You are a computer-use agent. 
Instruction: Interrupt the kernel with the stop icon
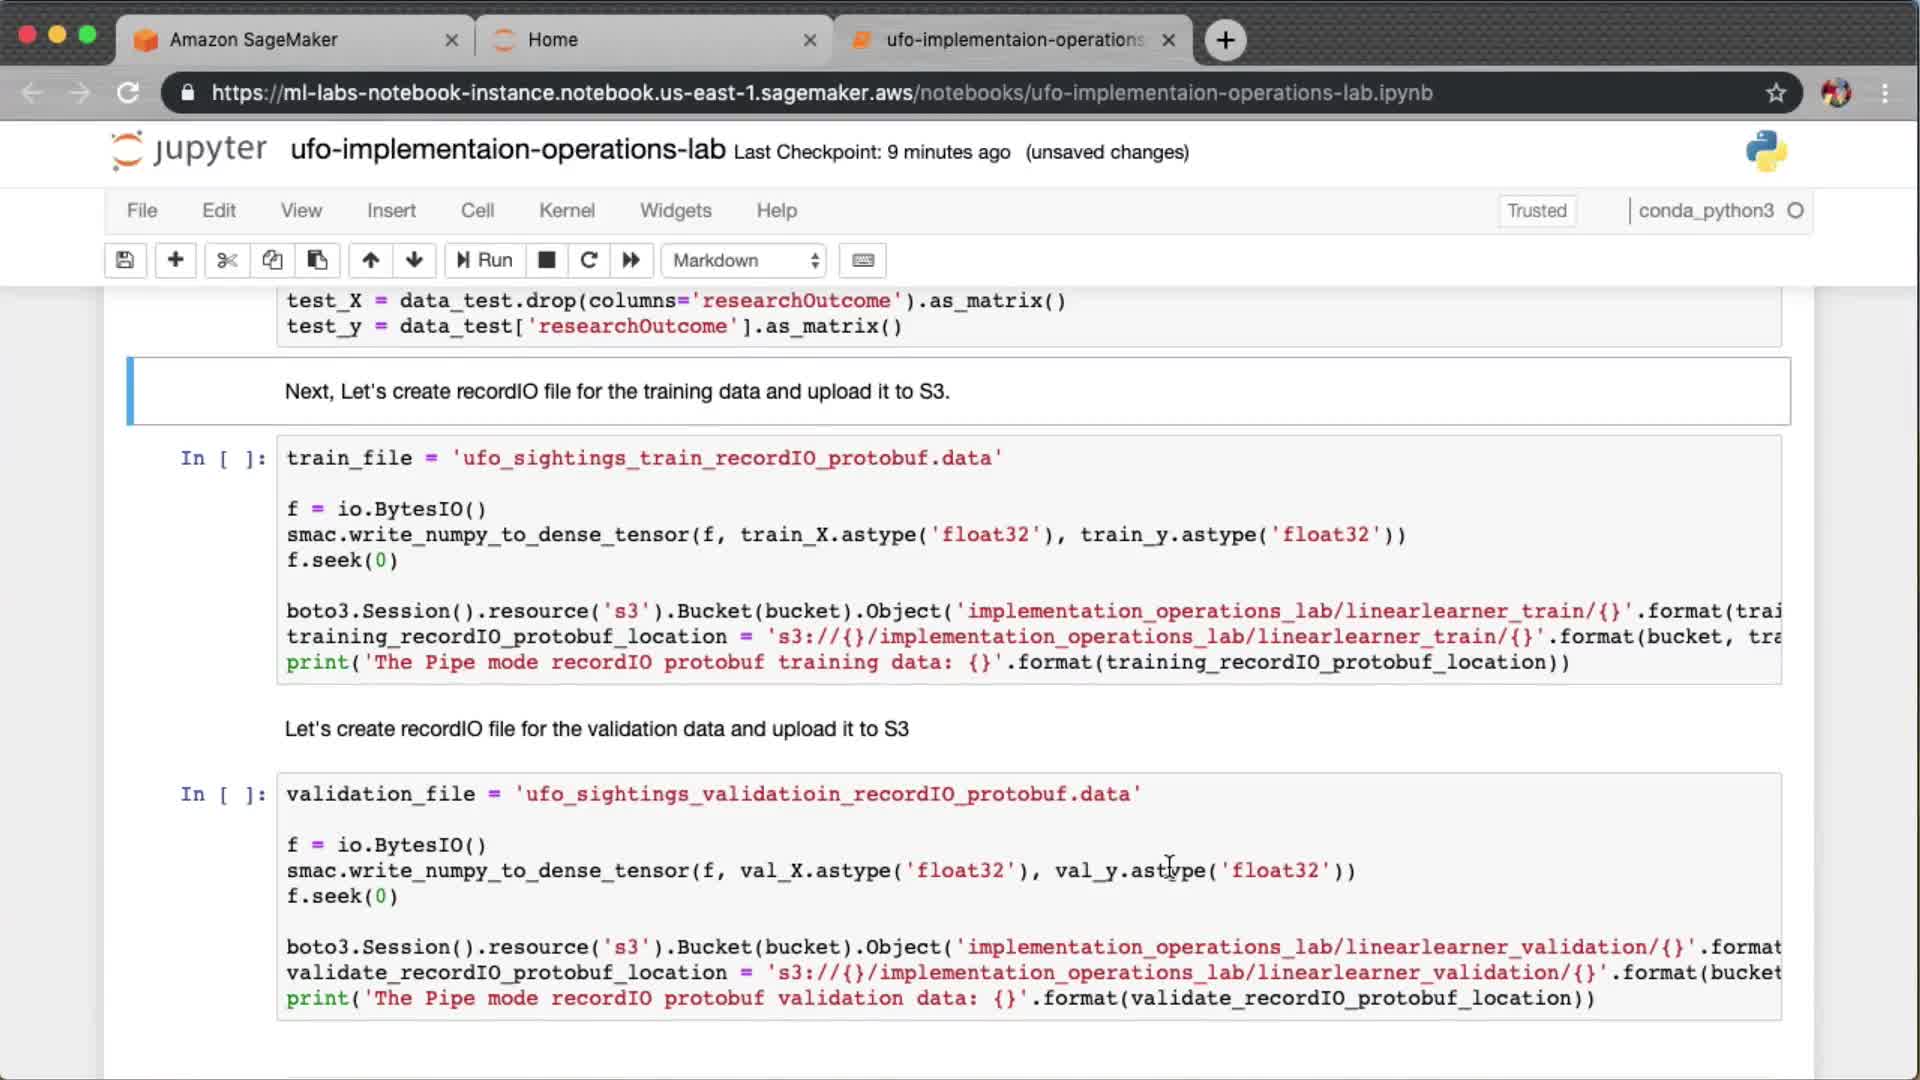point(546,260)
